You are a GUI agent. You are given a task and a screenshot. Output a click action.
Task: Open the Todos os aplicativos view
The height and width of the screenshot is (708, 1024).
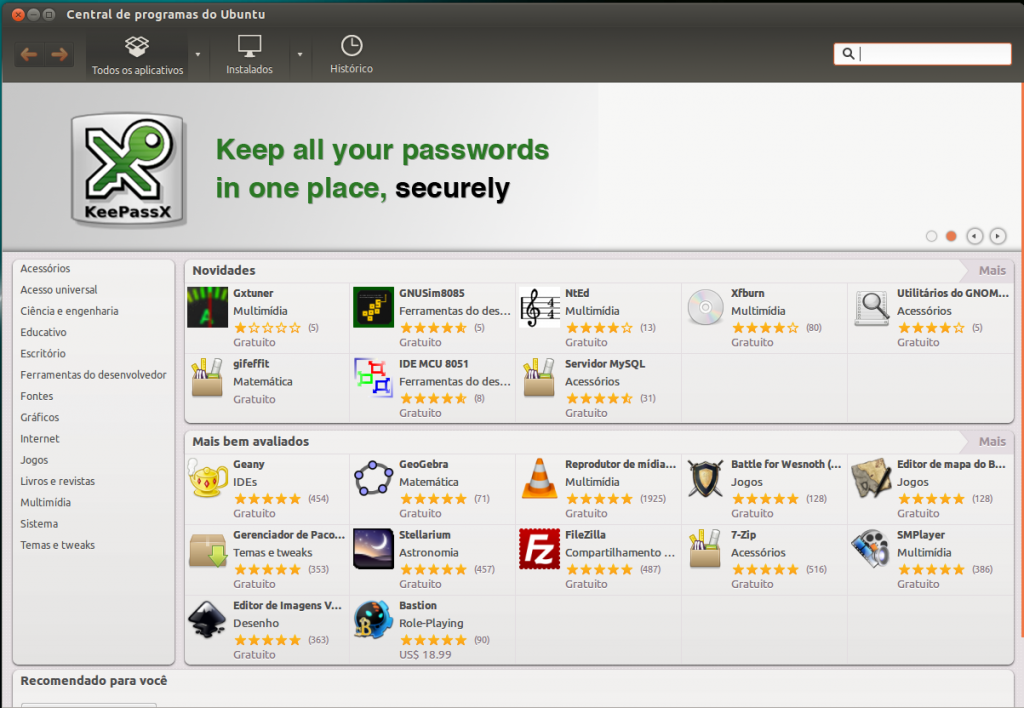click(x=137, y=55)
